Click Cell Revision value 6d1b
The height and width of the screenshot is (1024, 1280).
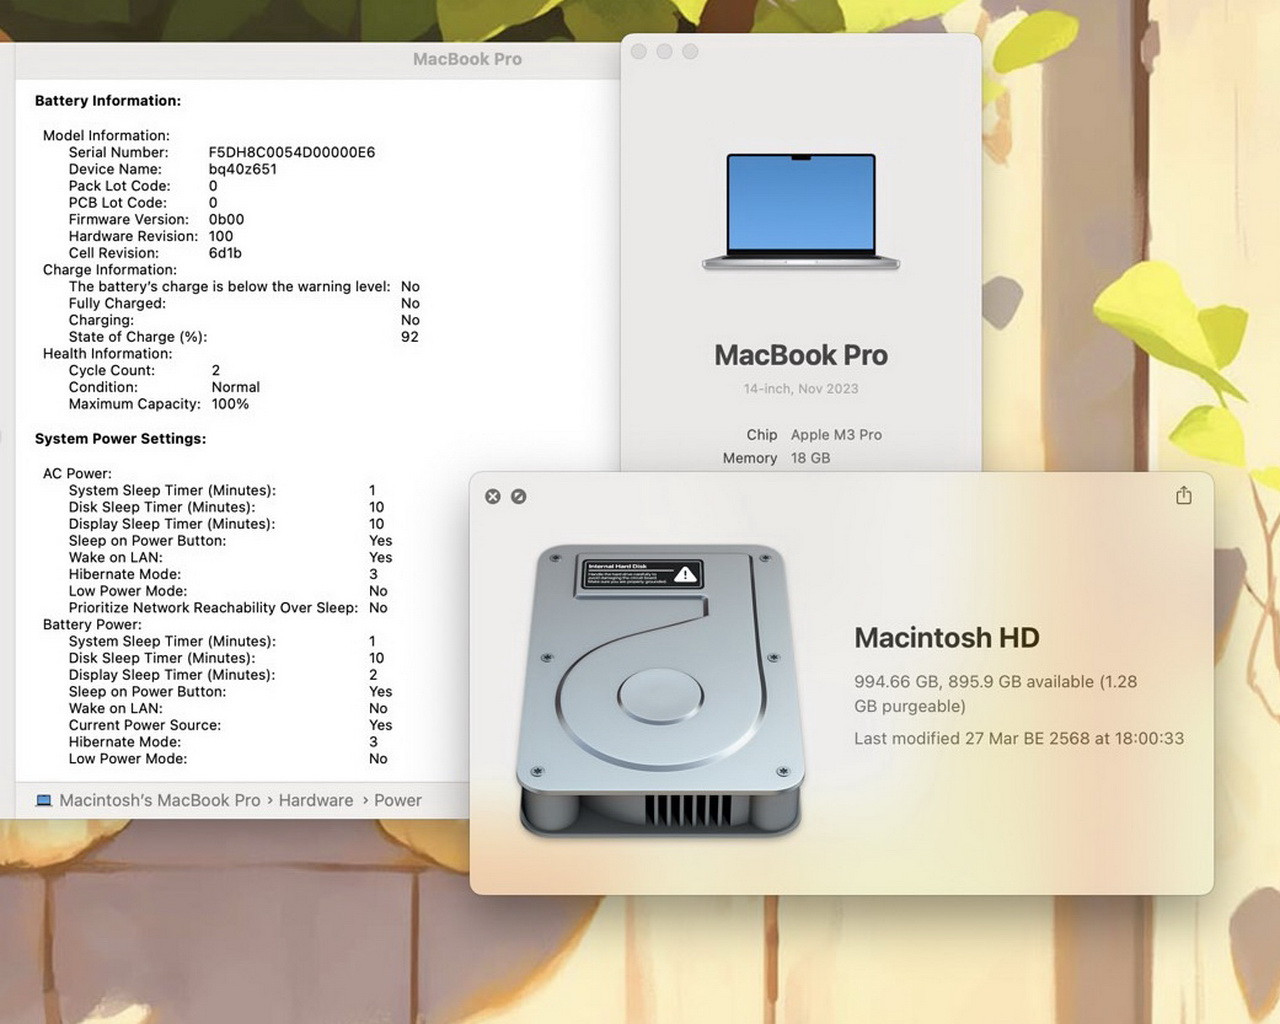pos(225,253)
